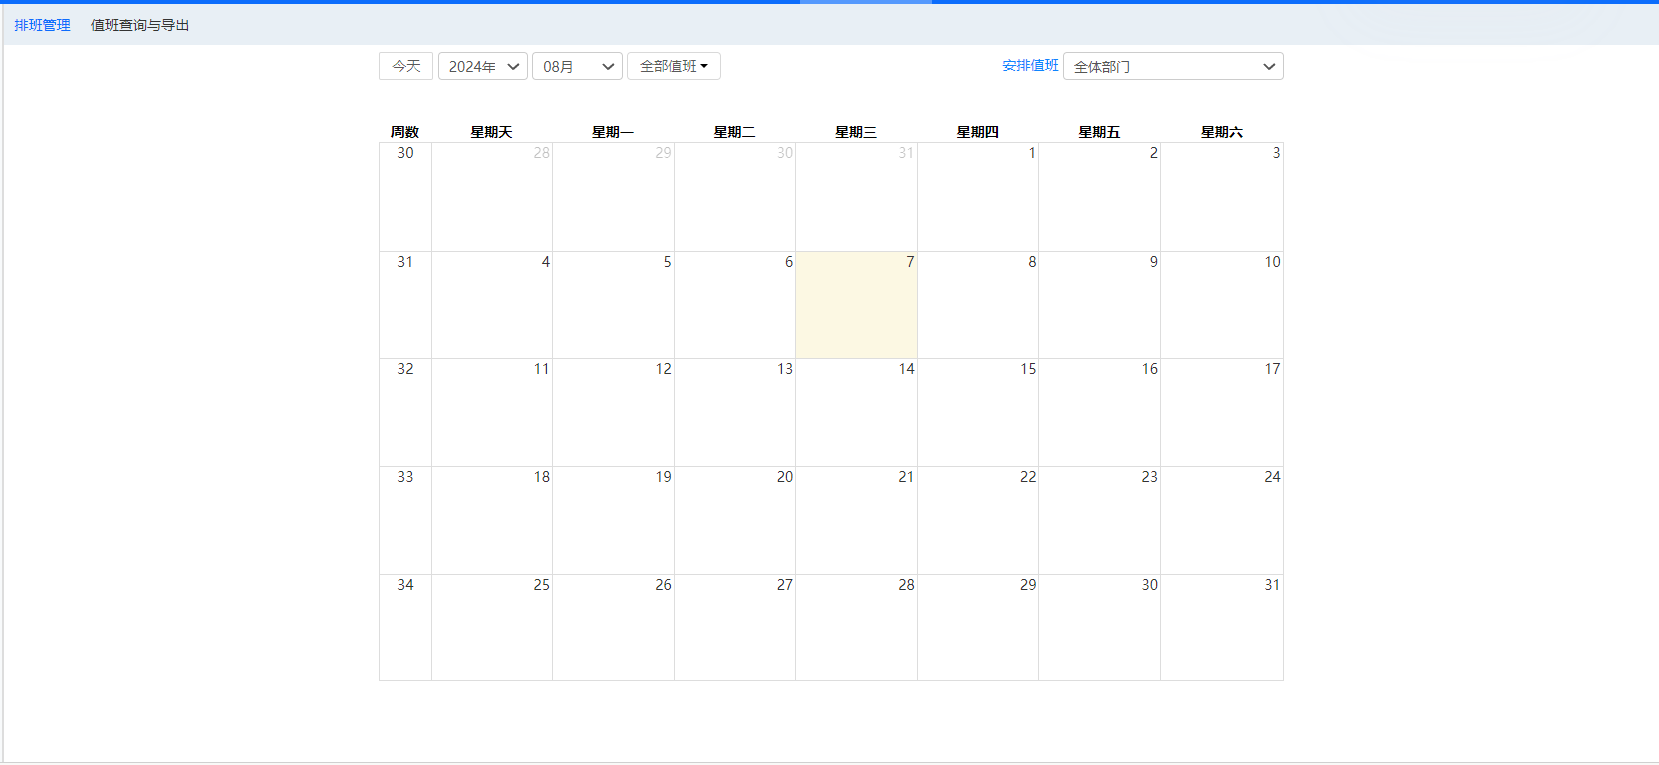Select August 20 in the calendar

[735, 520]
